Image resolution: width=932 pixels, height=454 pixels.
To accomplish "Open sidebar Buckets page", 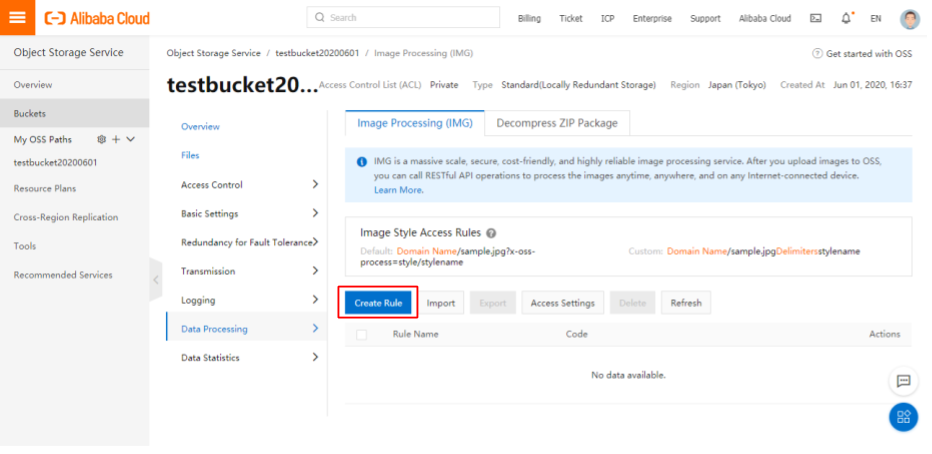I will pos(75,114).
